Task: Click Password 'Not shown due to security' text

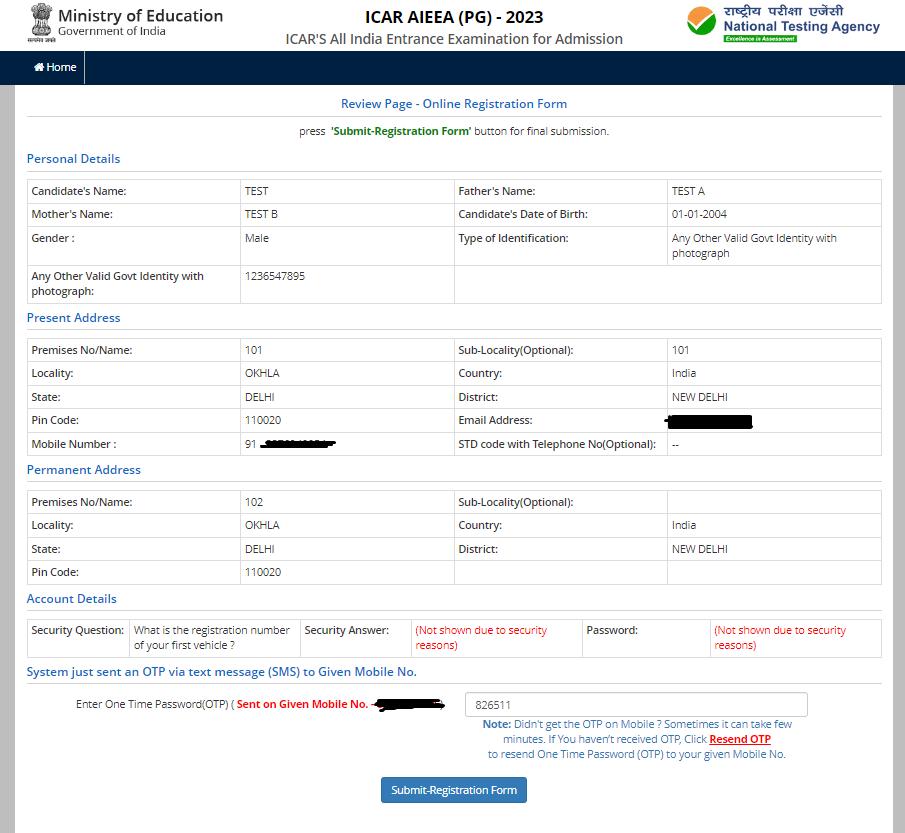Action: 780,638
